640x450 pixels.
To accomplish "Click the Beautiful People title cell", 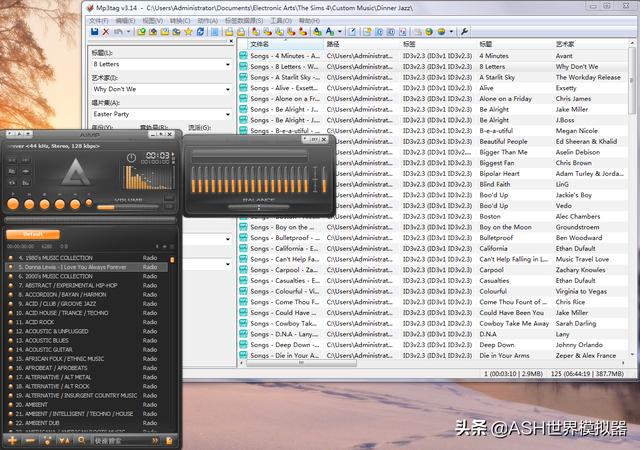I will click(503, 142).
